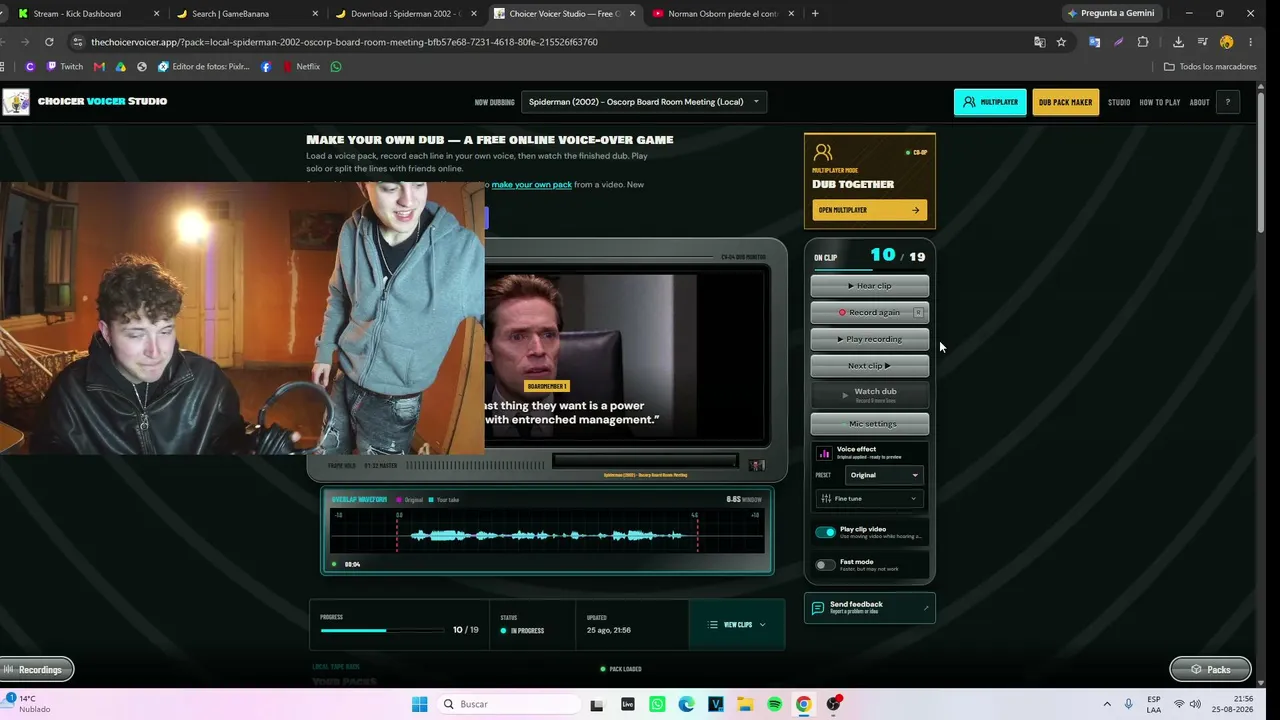Click the Watch dub button
Image resolution: width=1280 pixels, height=720 pixels.
click(869, 395)
